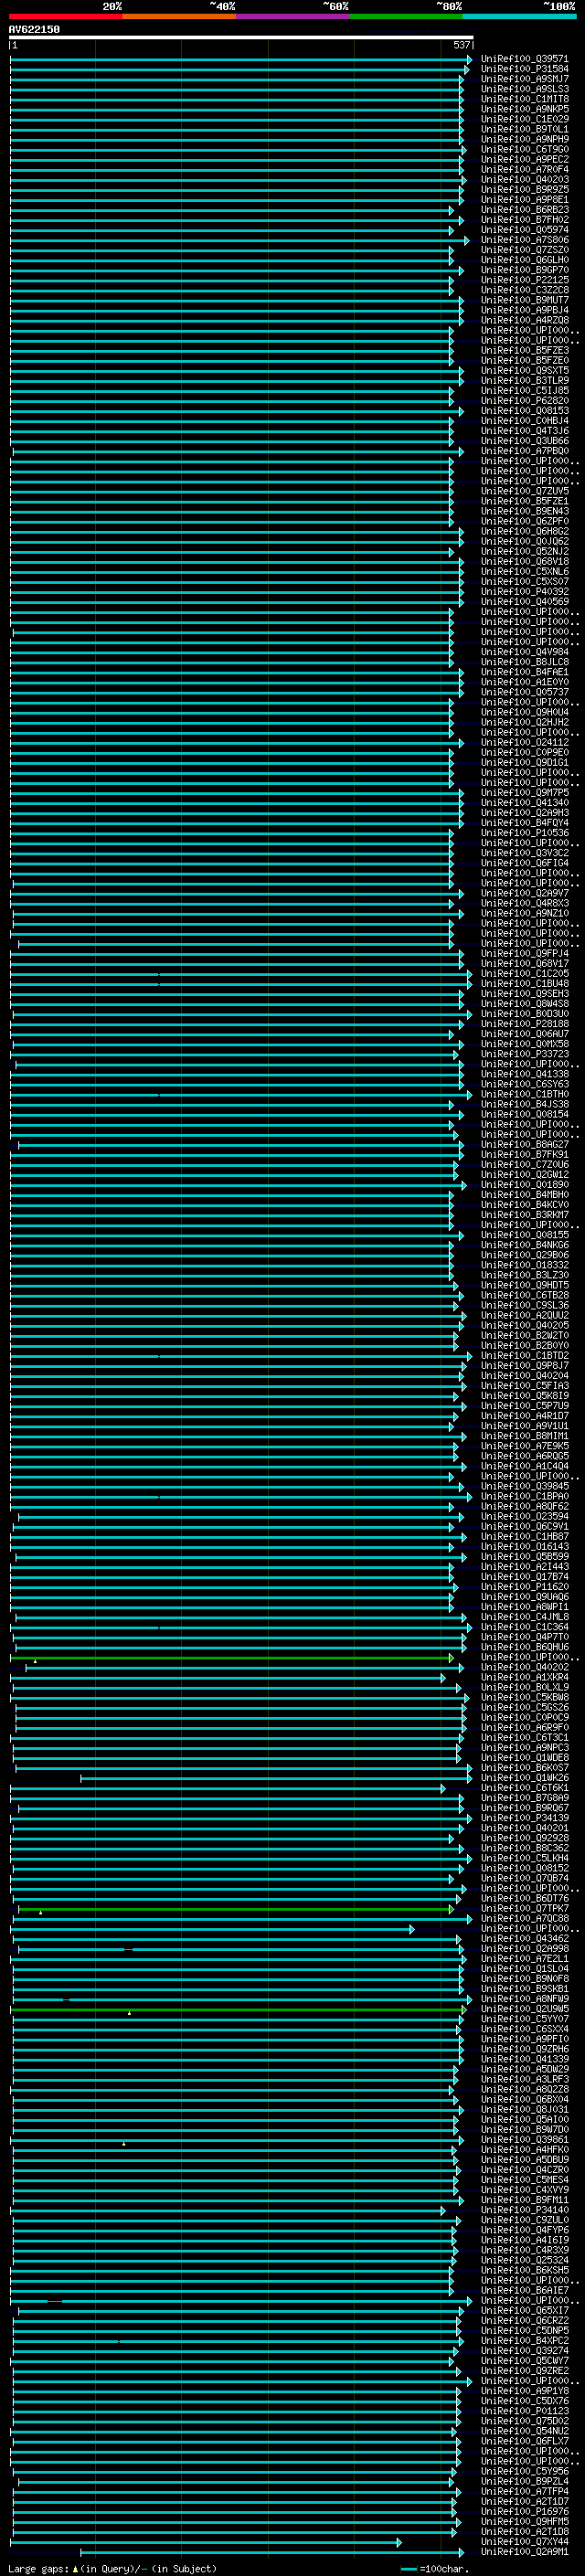
Task: Select hit label UniRef100_B6RB23
Action: (524, 210)
